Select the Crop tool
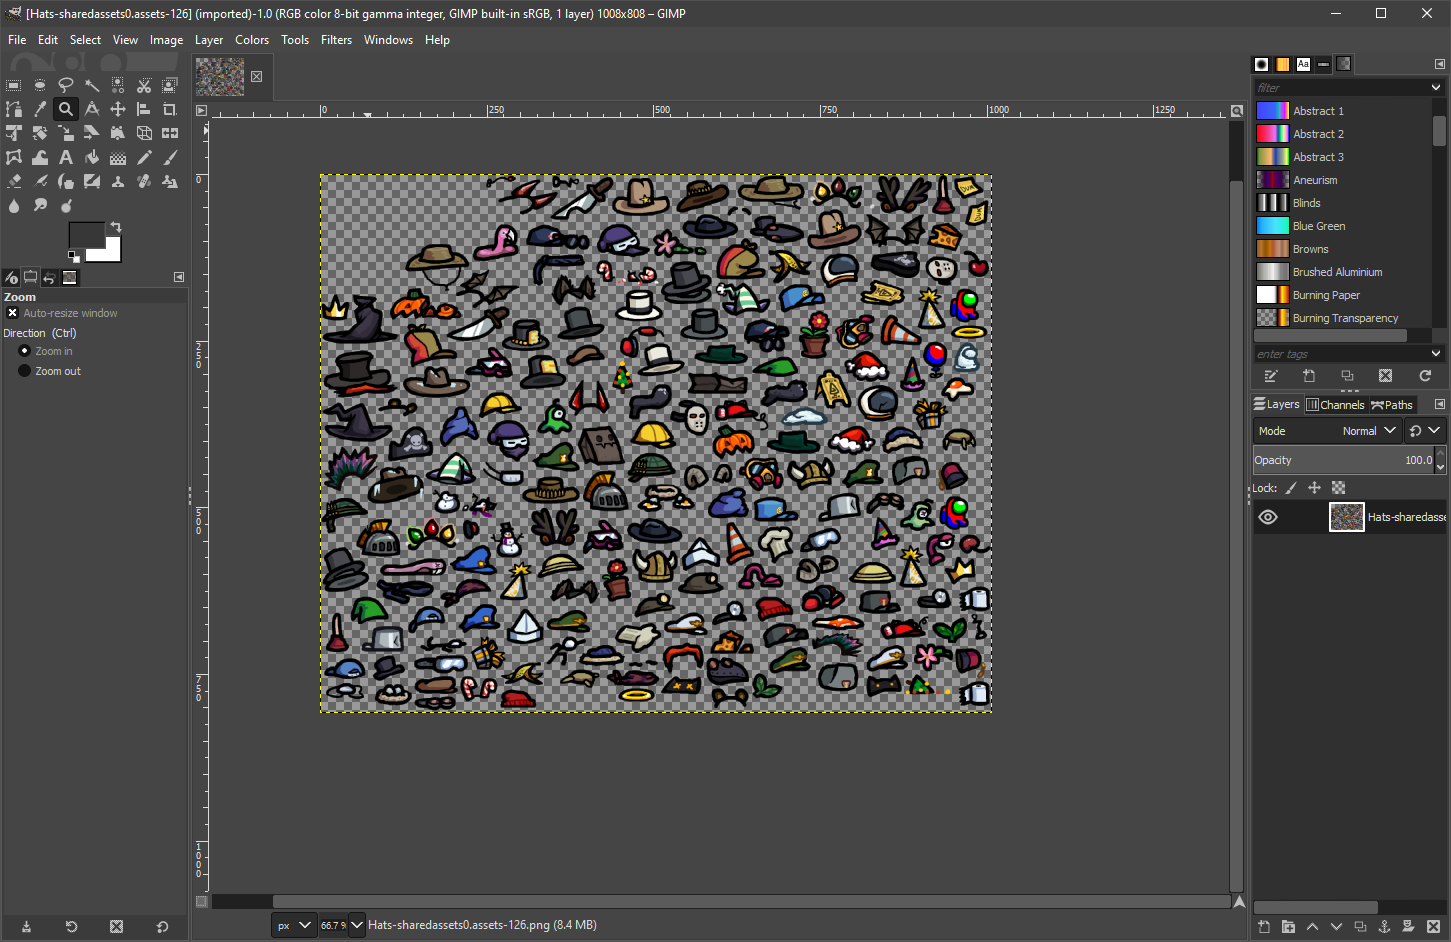 [170, 109]
